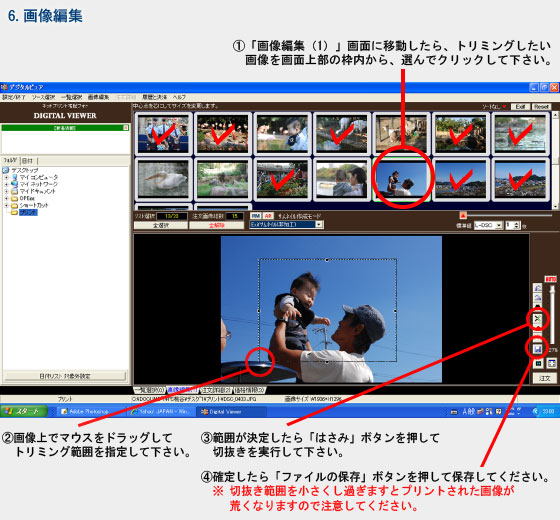Click the scissors crop icon
The image size is (560, 520).
(x=538, y=319)
